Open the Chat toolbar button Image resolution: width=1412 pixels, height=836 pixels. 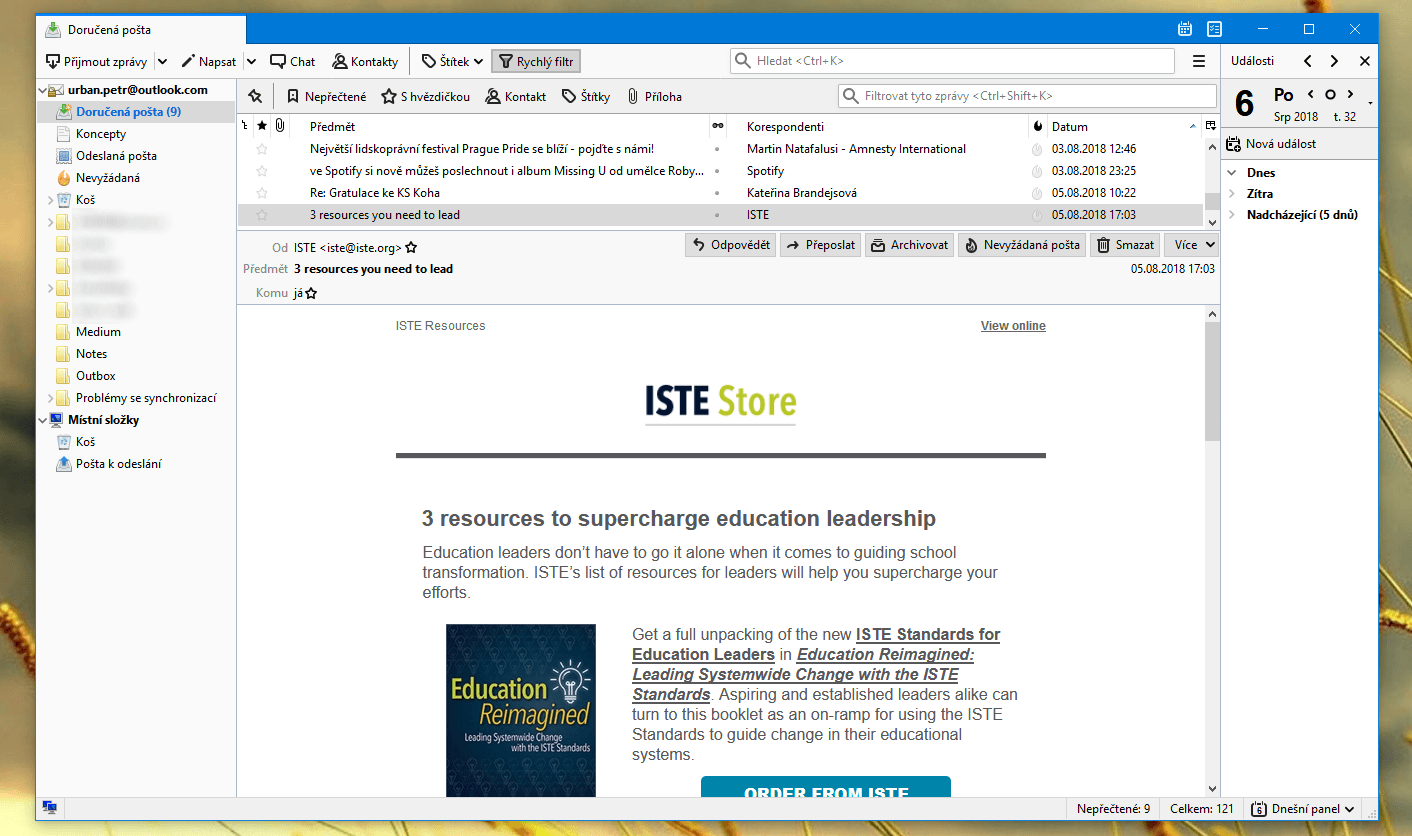pos(292,61)
